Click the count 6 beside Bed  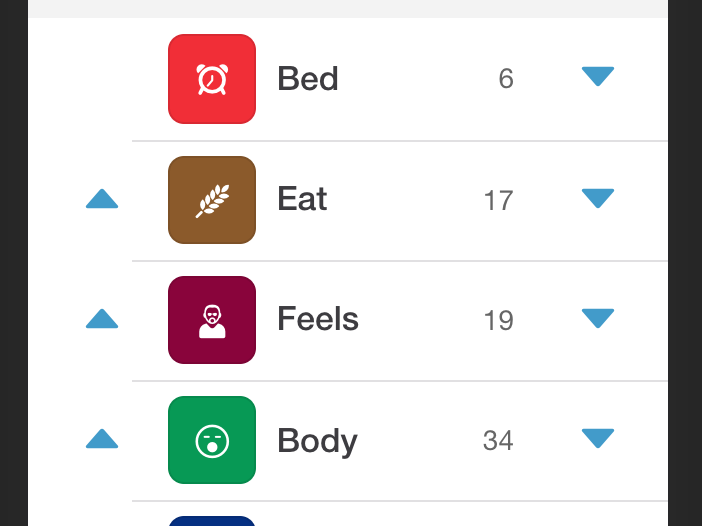pyautogui.click(x=506, y=79)
